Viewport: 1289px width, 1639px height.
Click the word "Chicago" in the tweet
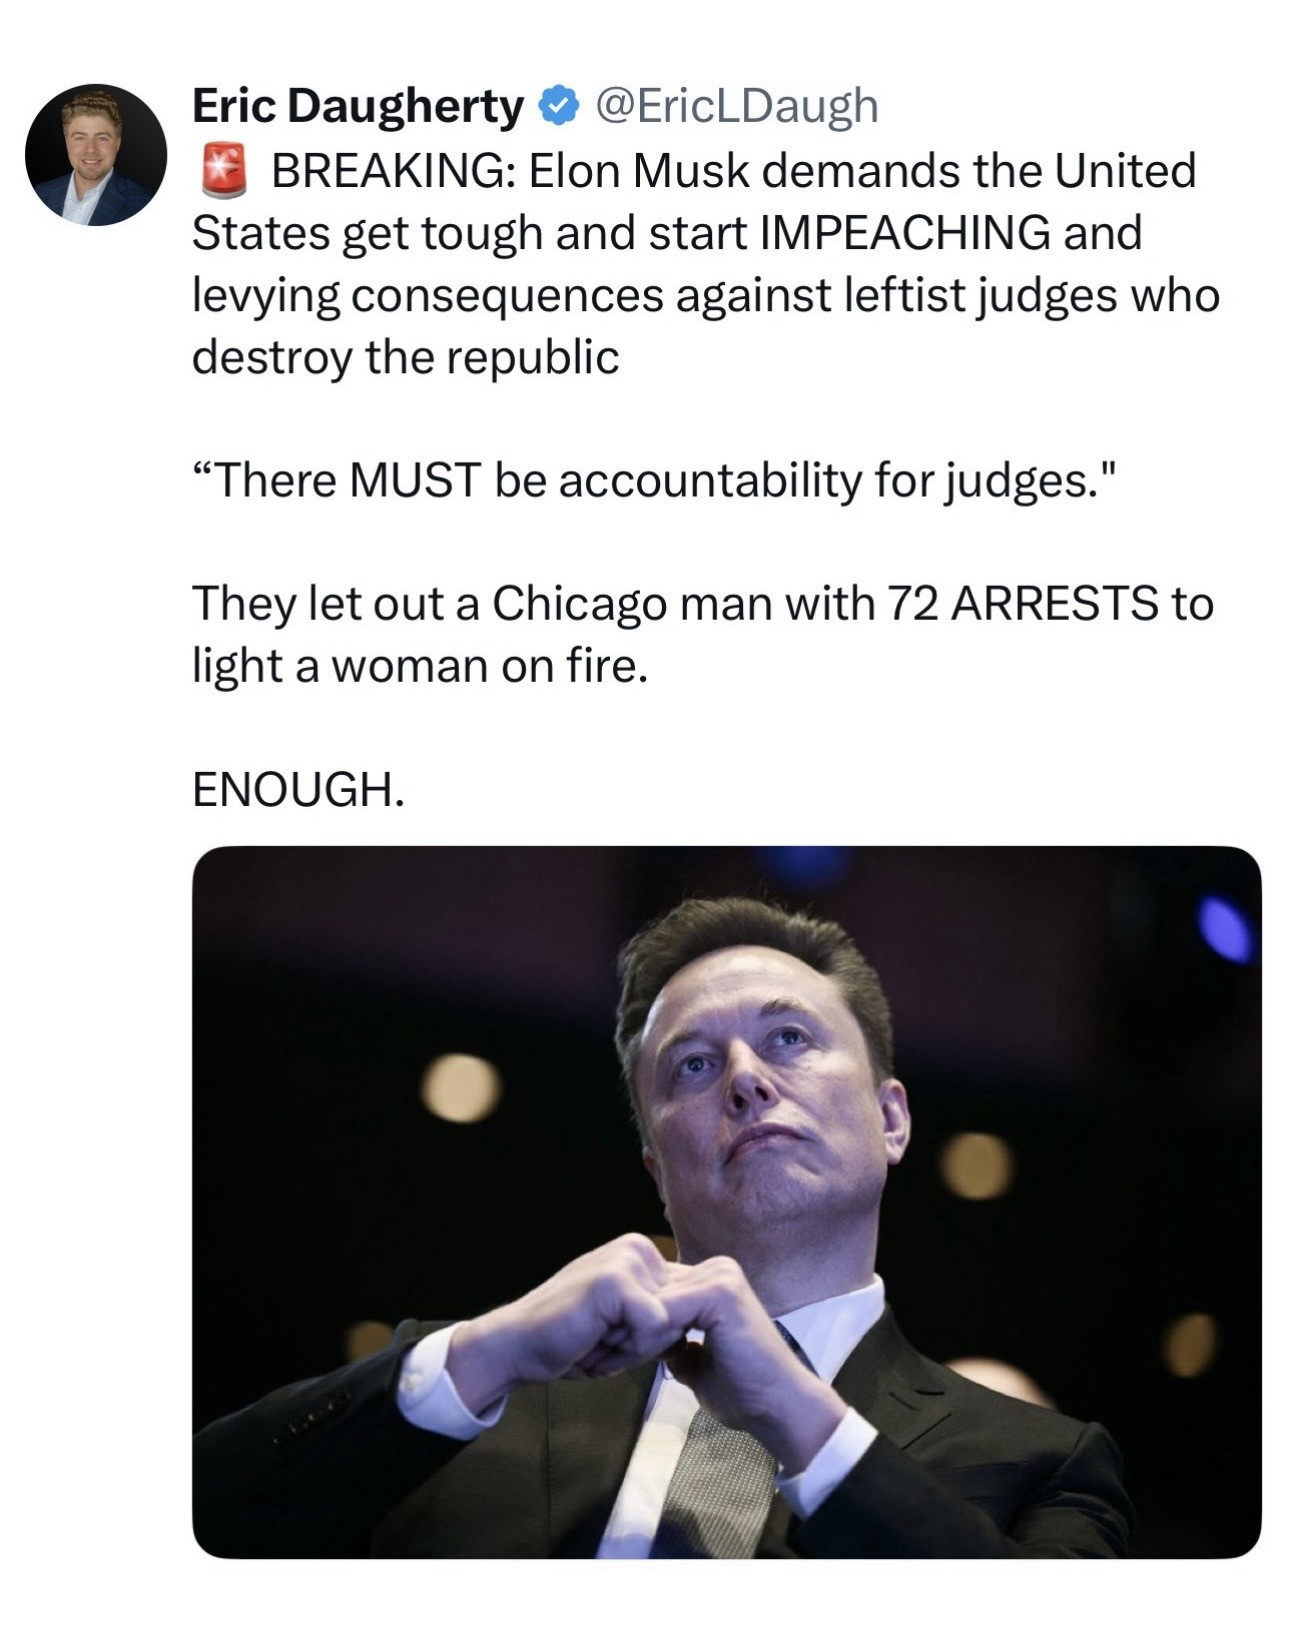578,604
